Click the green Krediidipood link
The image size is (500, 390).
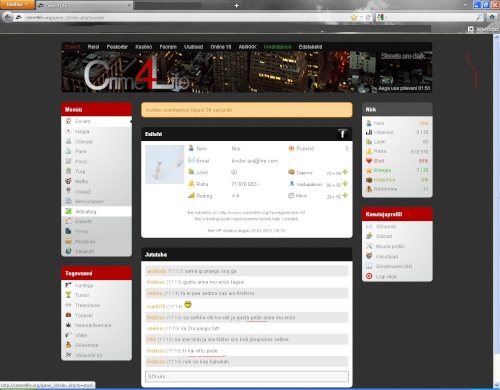[x=277, y=47]
